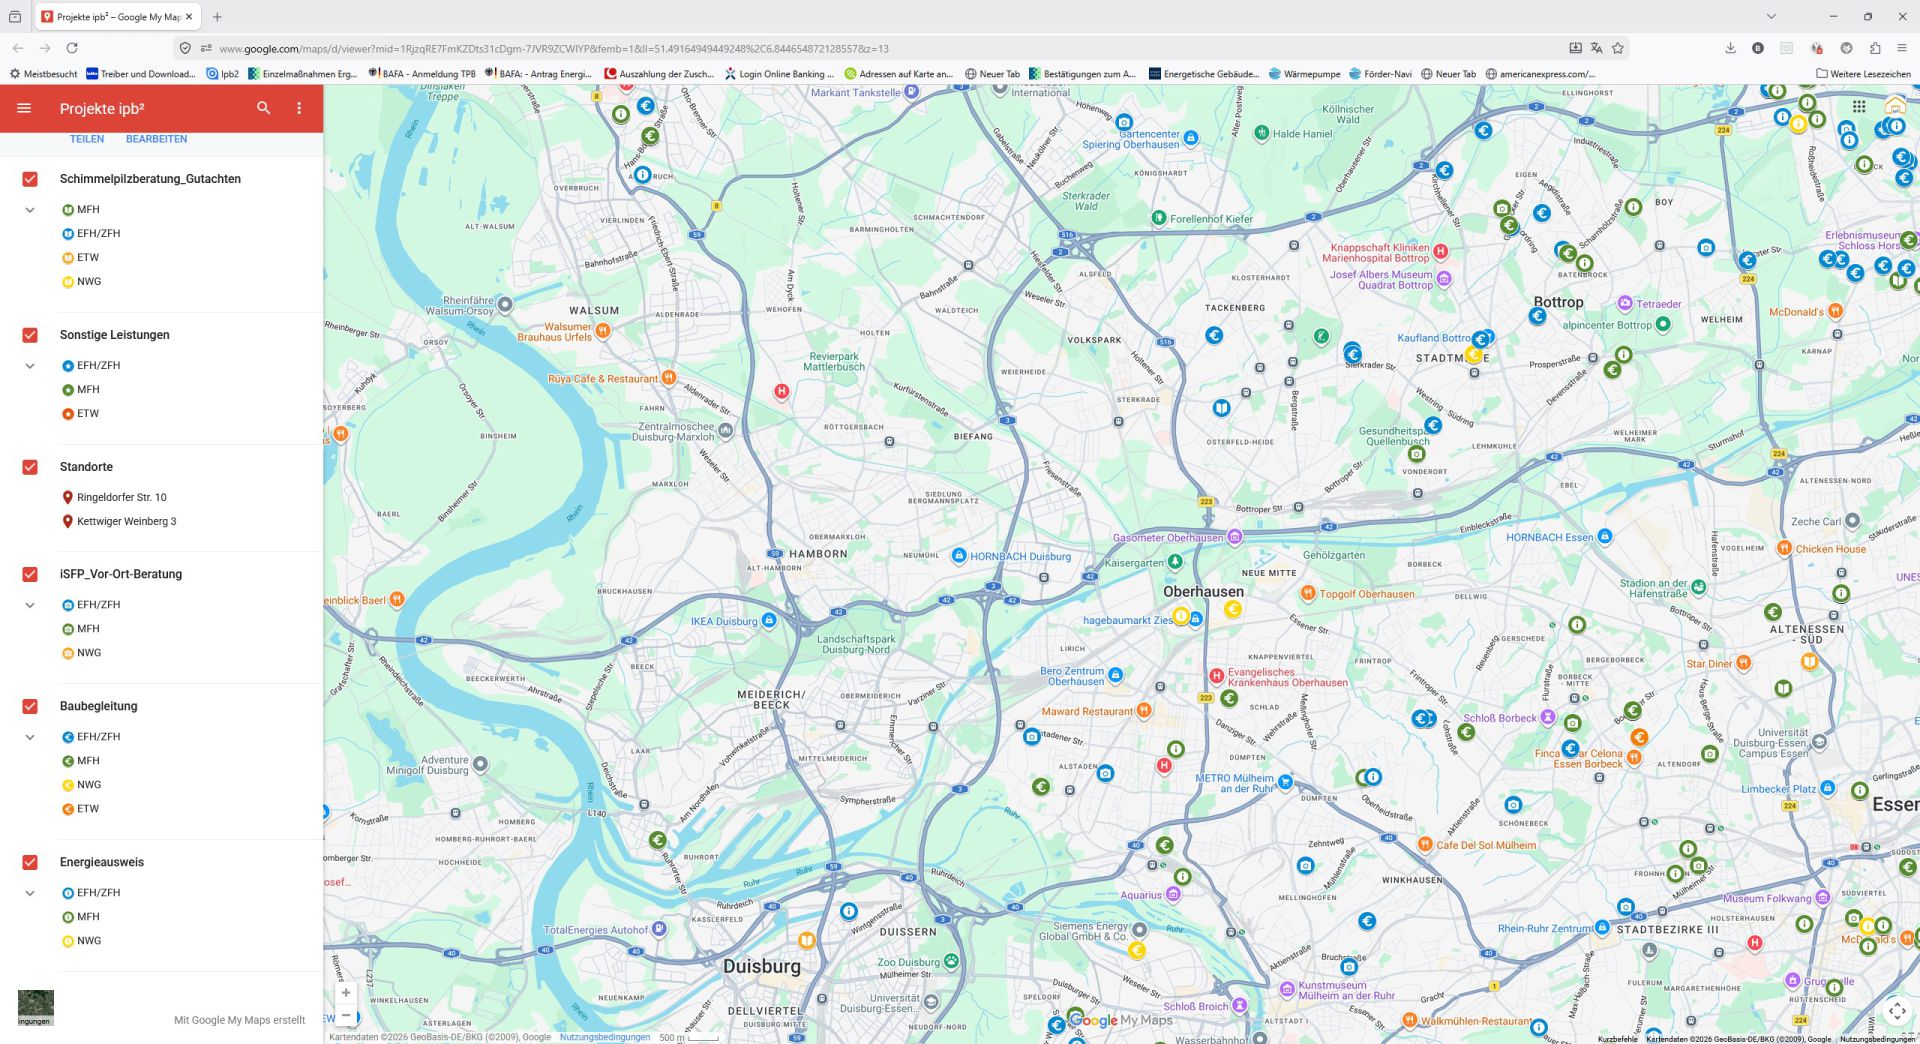Viewport: 1920px width, 1044px height.
Task: Click the IKEA Duisburg shopping marker
Action: (x=769, y=621)
